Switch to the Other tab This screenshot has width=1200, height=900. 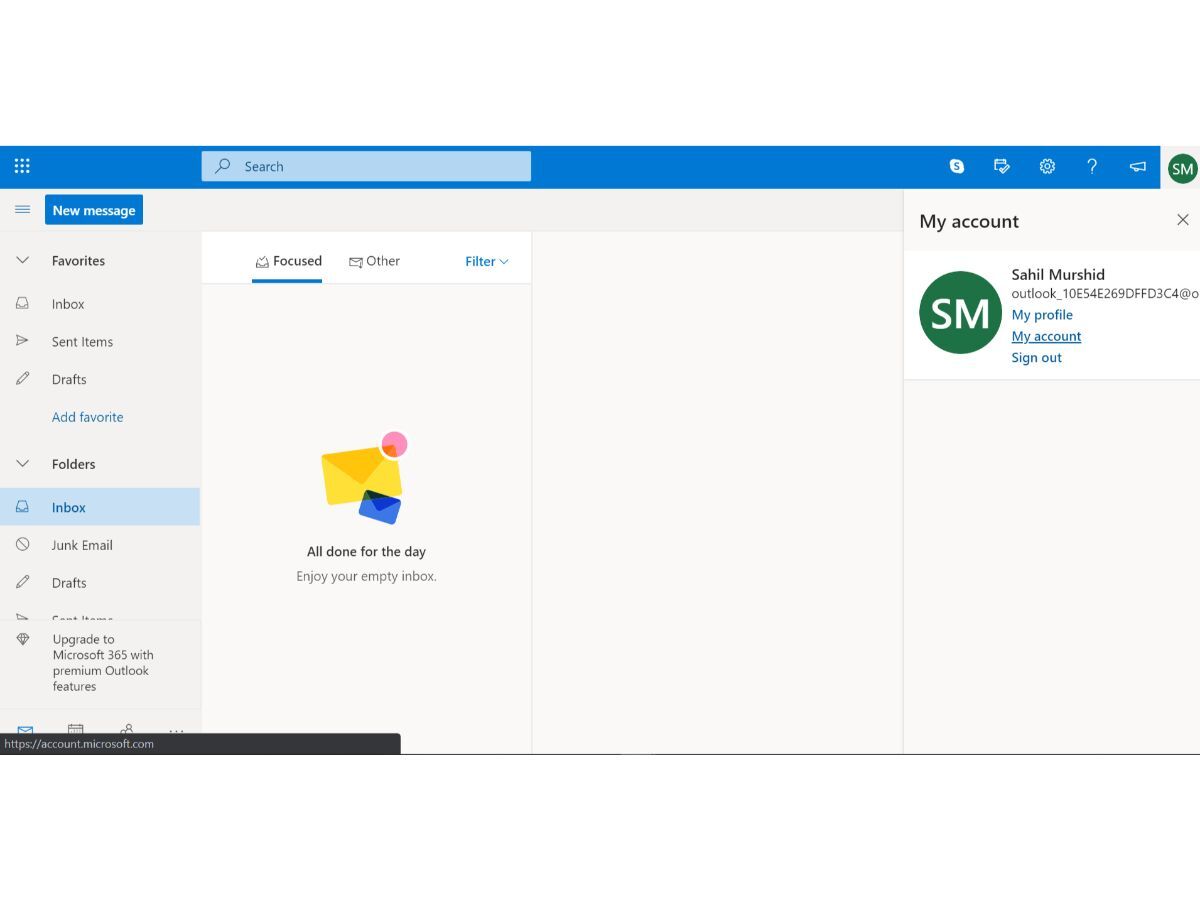tap(374, 261)
